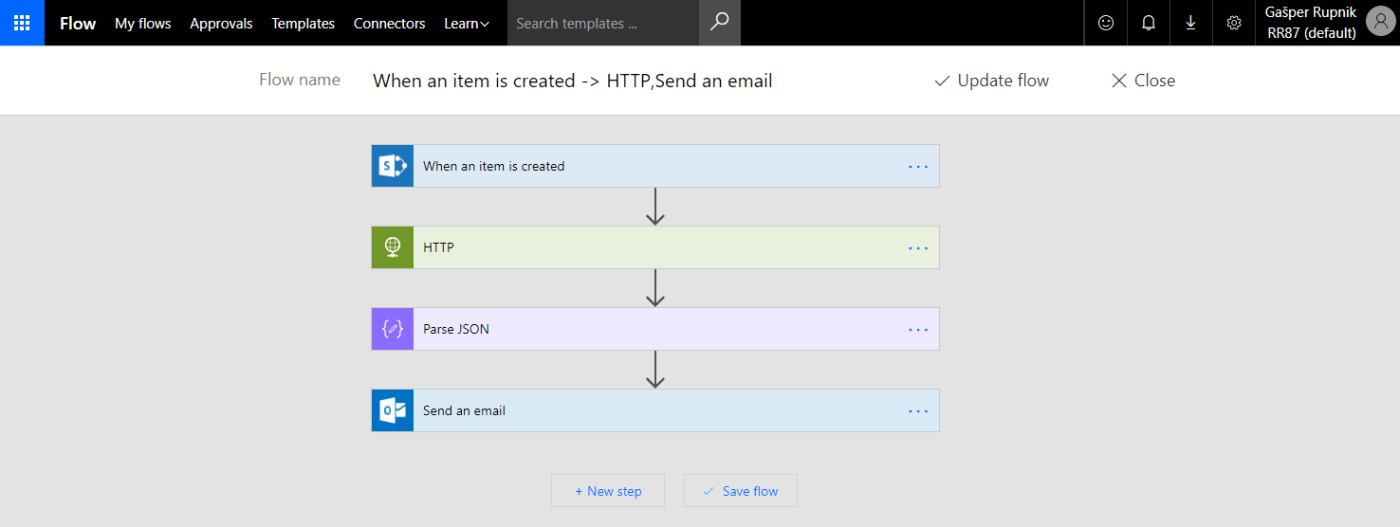The width and height of the screenshot is (1400, 527).
Task: Expand the Learn dropdown menu
Action: pyautogui.click(x=467, y=23)
